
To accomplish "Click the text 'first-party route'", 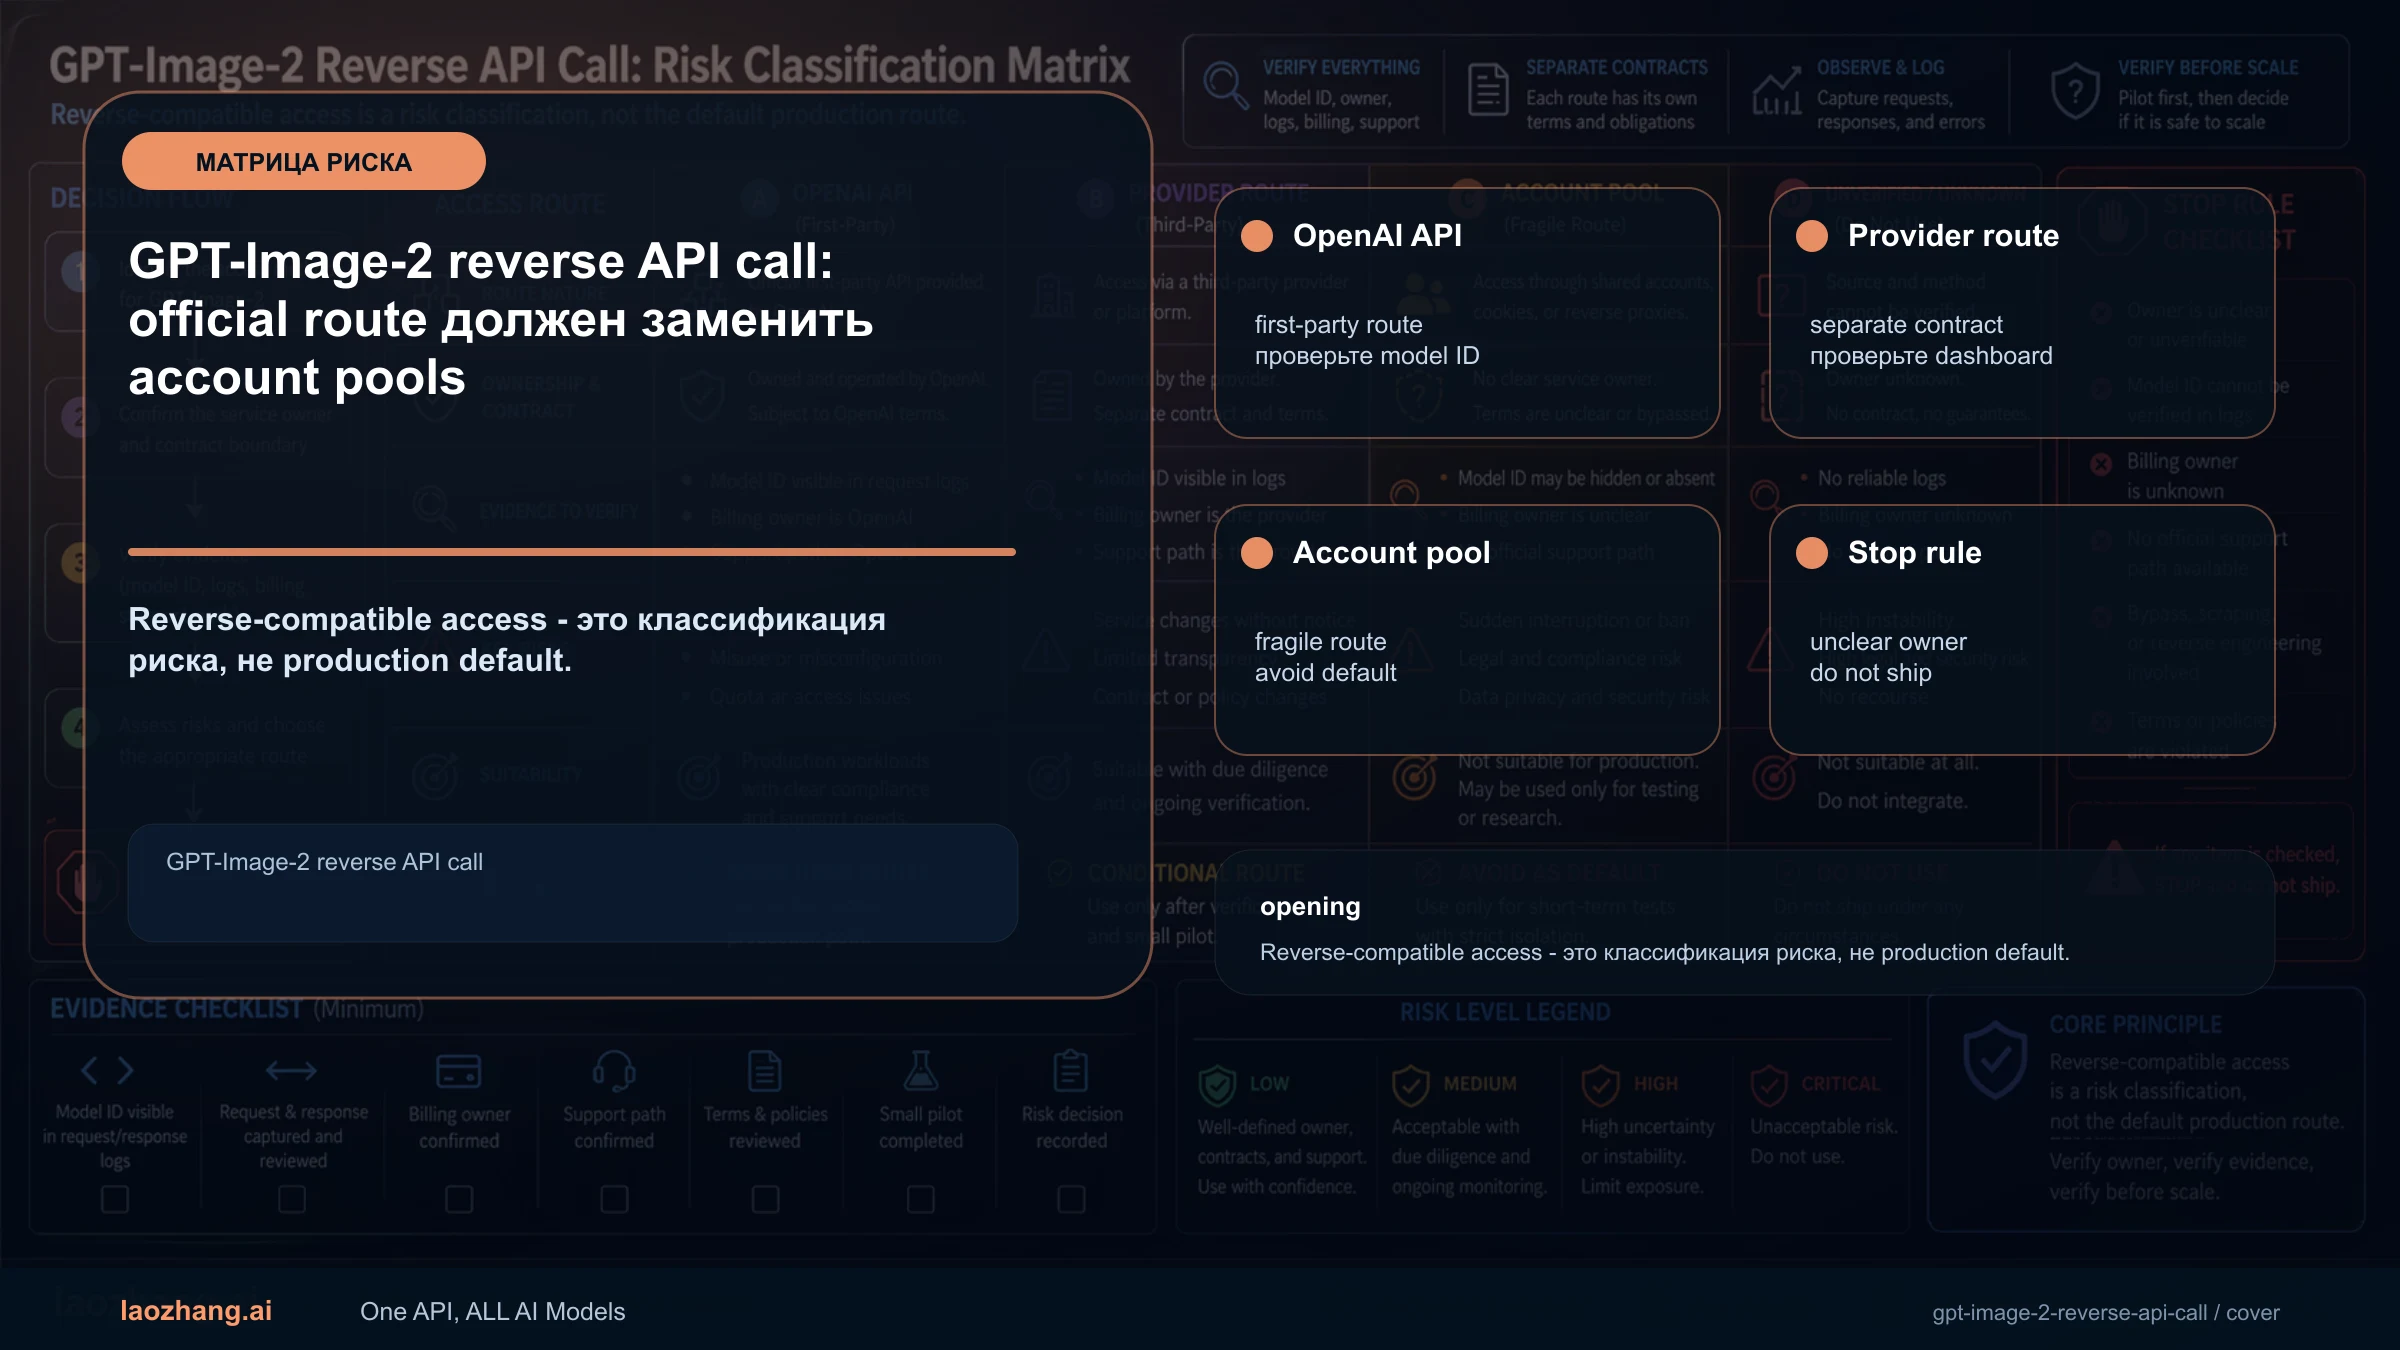I will 1338,325.
